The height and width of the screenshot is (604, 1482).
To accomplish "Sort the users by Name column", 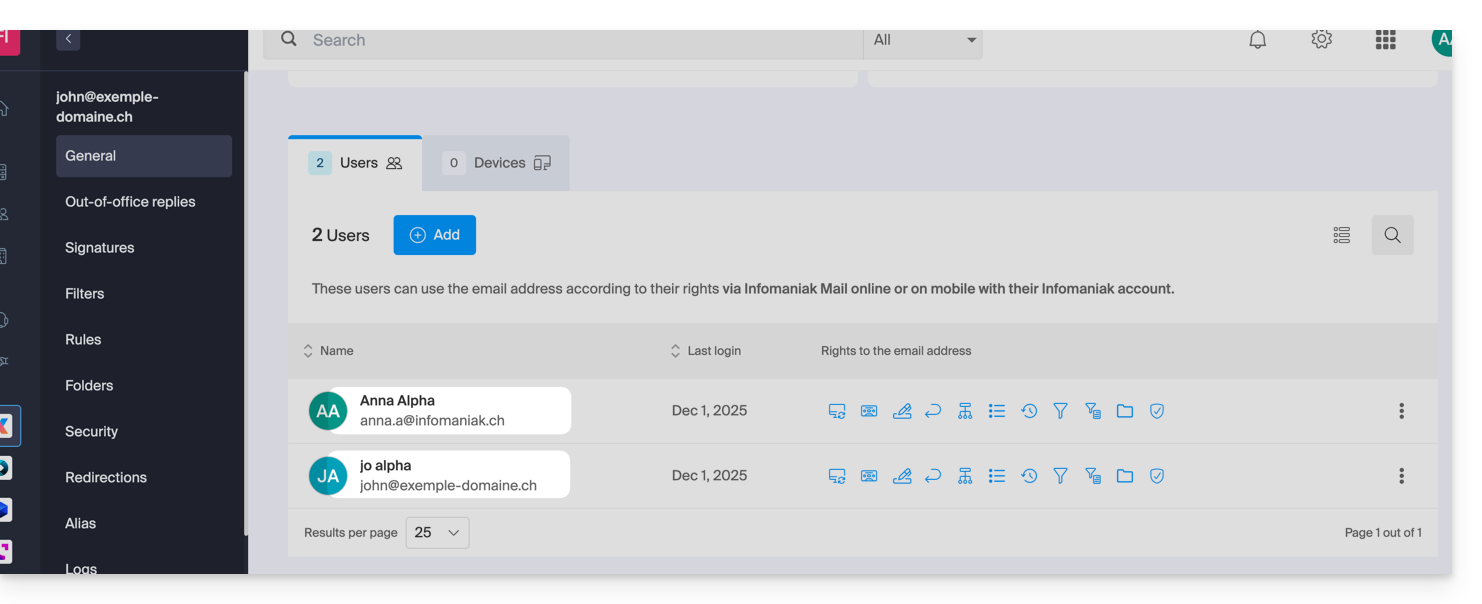I will 329,351.
